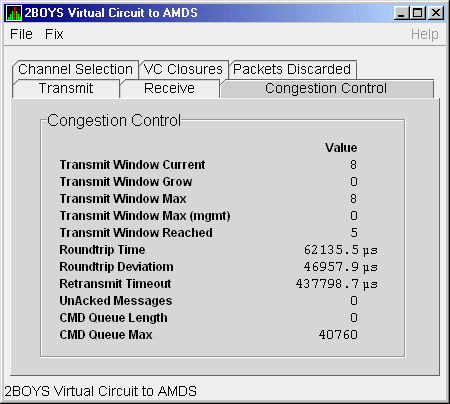
Task: Minimize the 2BOYS Virtual Circuit window
Action: point(402,13)
